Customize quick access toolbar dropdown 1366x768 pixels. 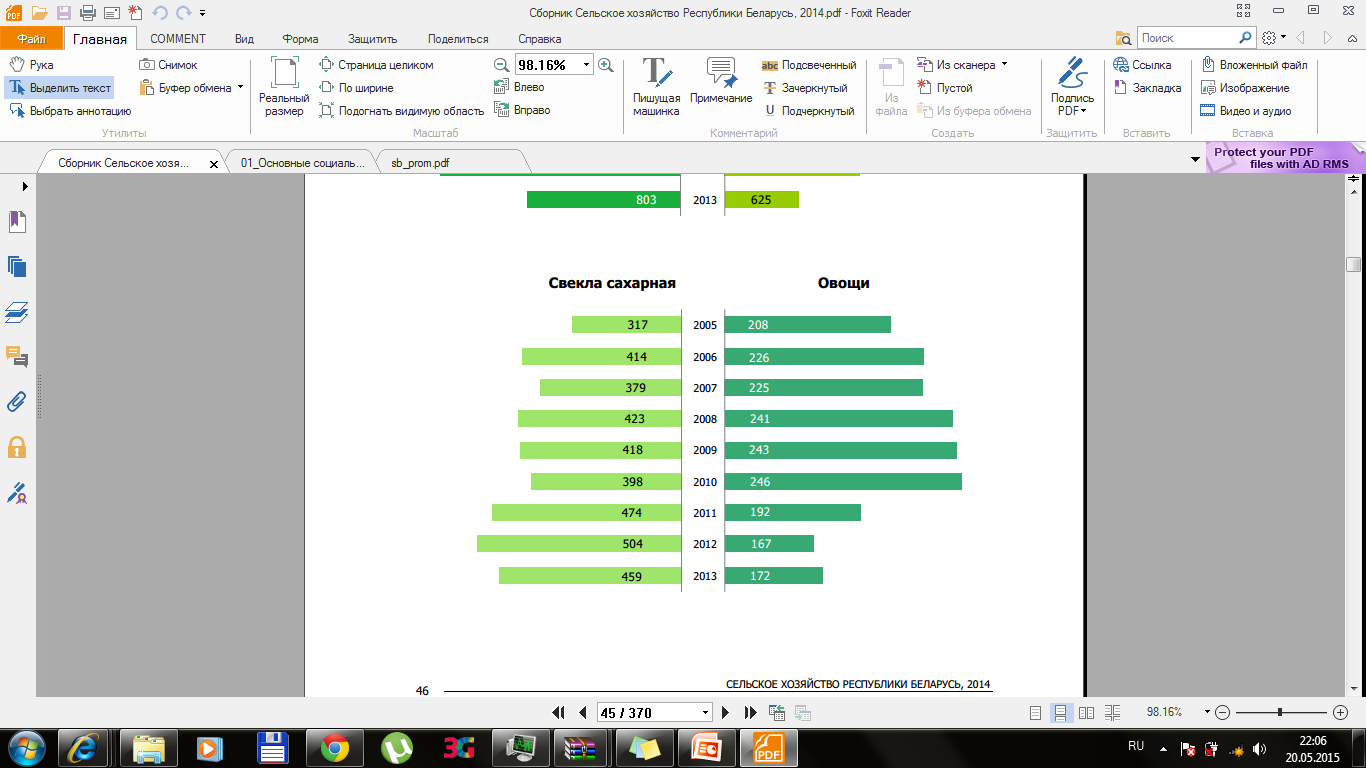coord(203,13)
